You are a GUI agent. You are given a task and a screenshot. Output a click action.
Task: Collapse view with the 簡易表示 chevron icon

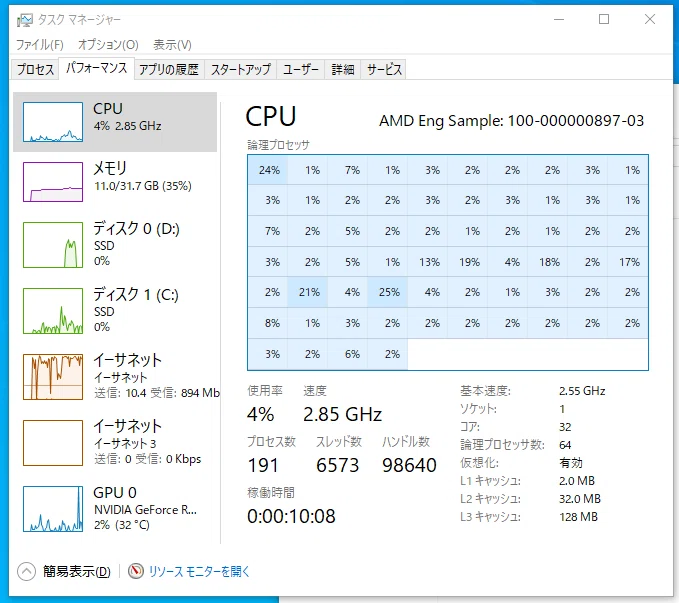coord(26,571)
